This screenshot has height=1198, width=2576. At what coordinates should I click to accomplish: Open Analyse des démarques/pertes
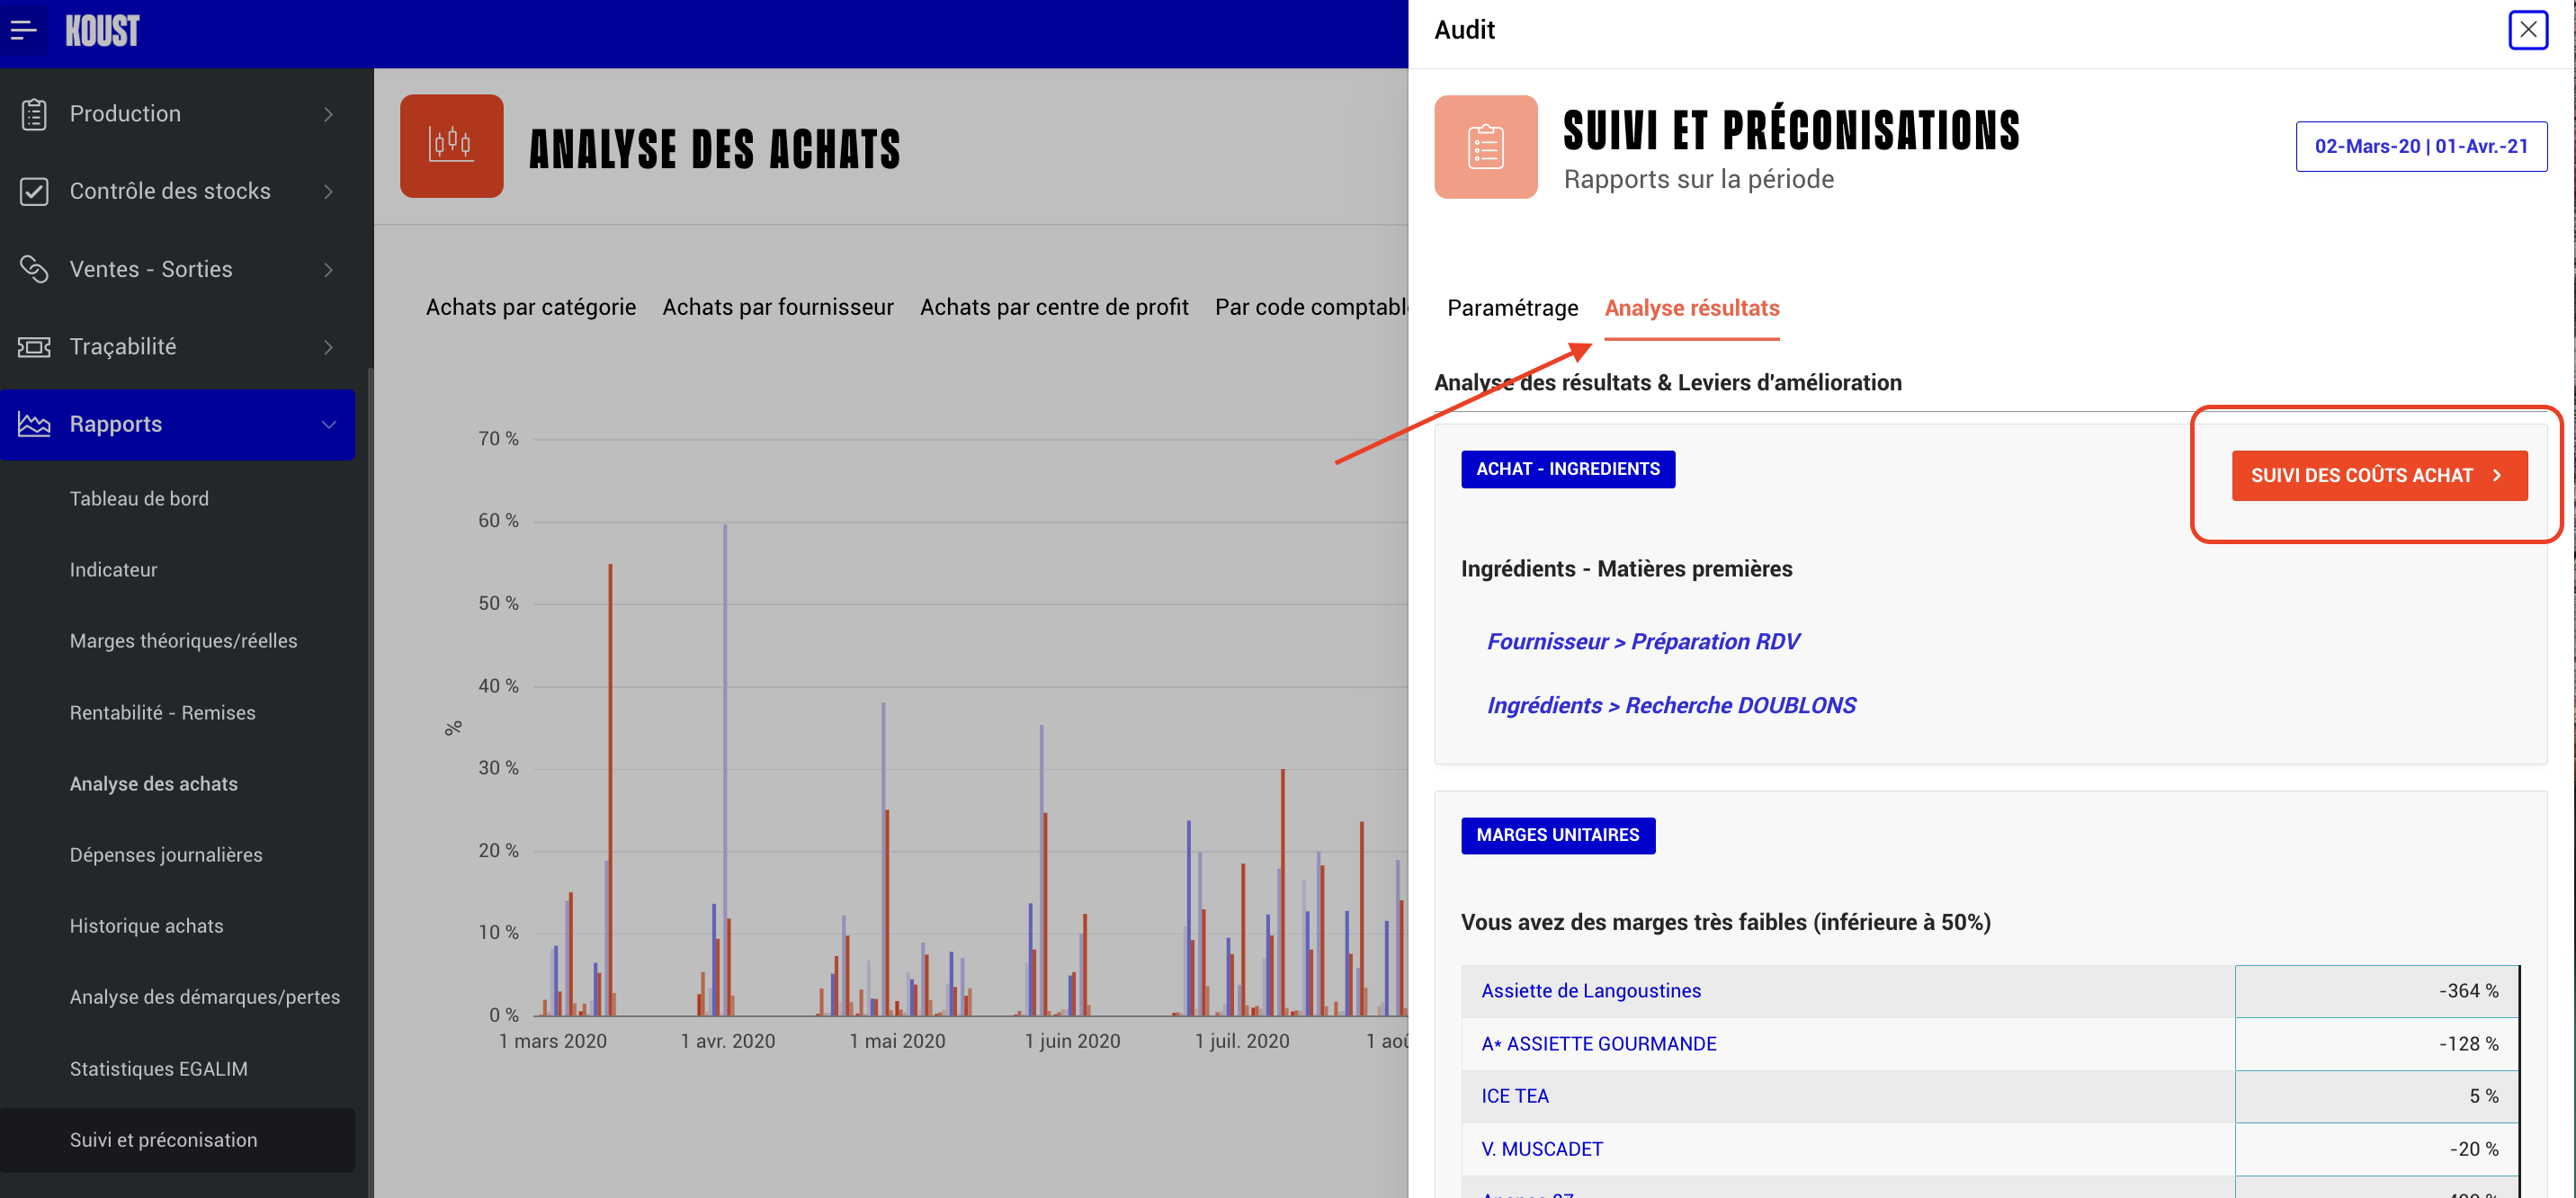(x=204, y=996)
